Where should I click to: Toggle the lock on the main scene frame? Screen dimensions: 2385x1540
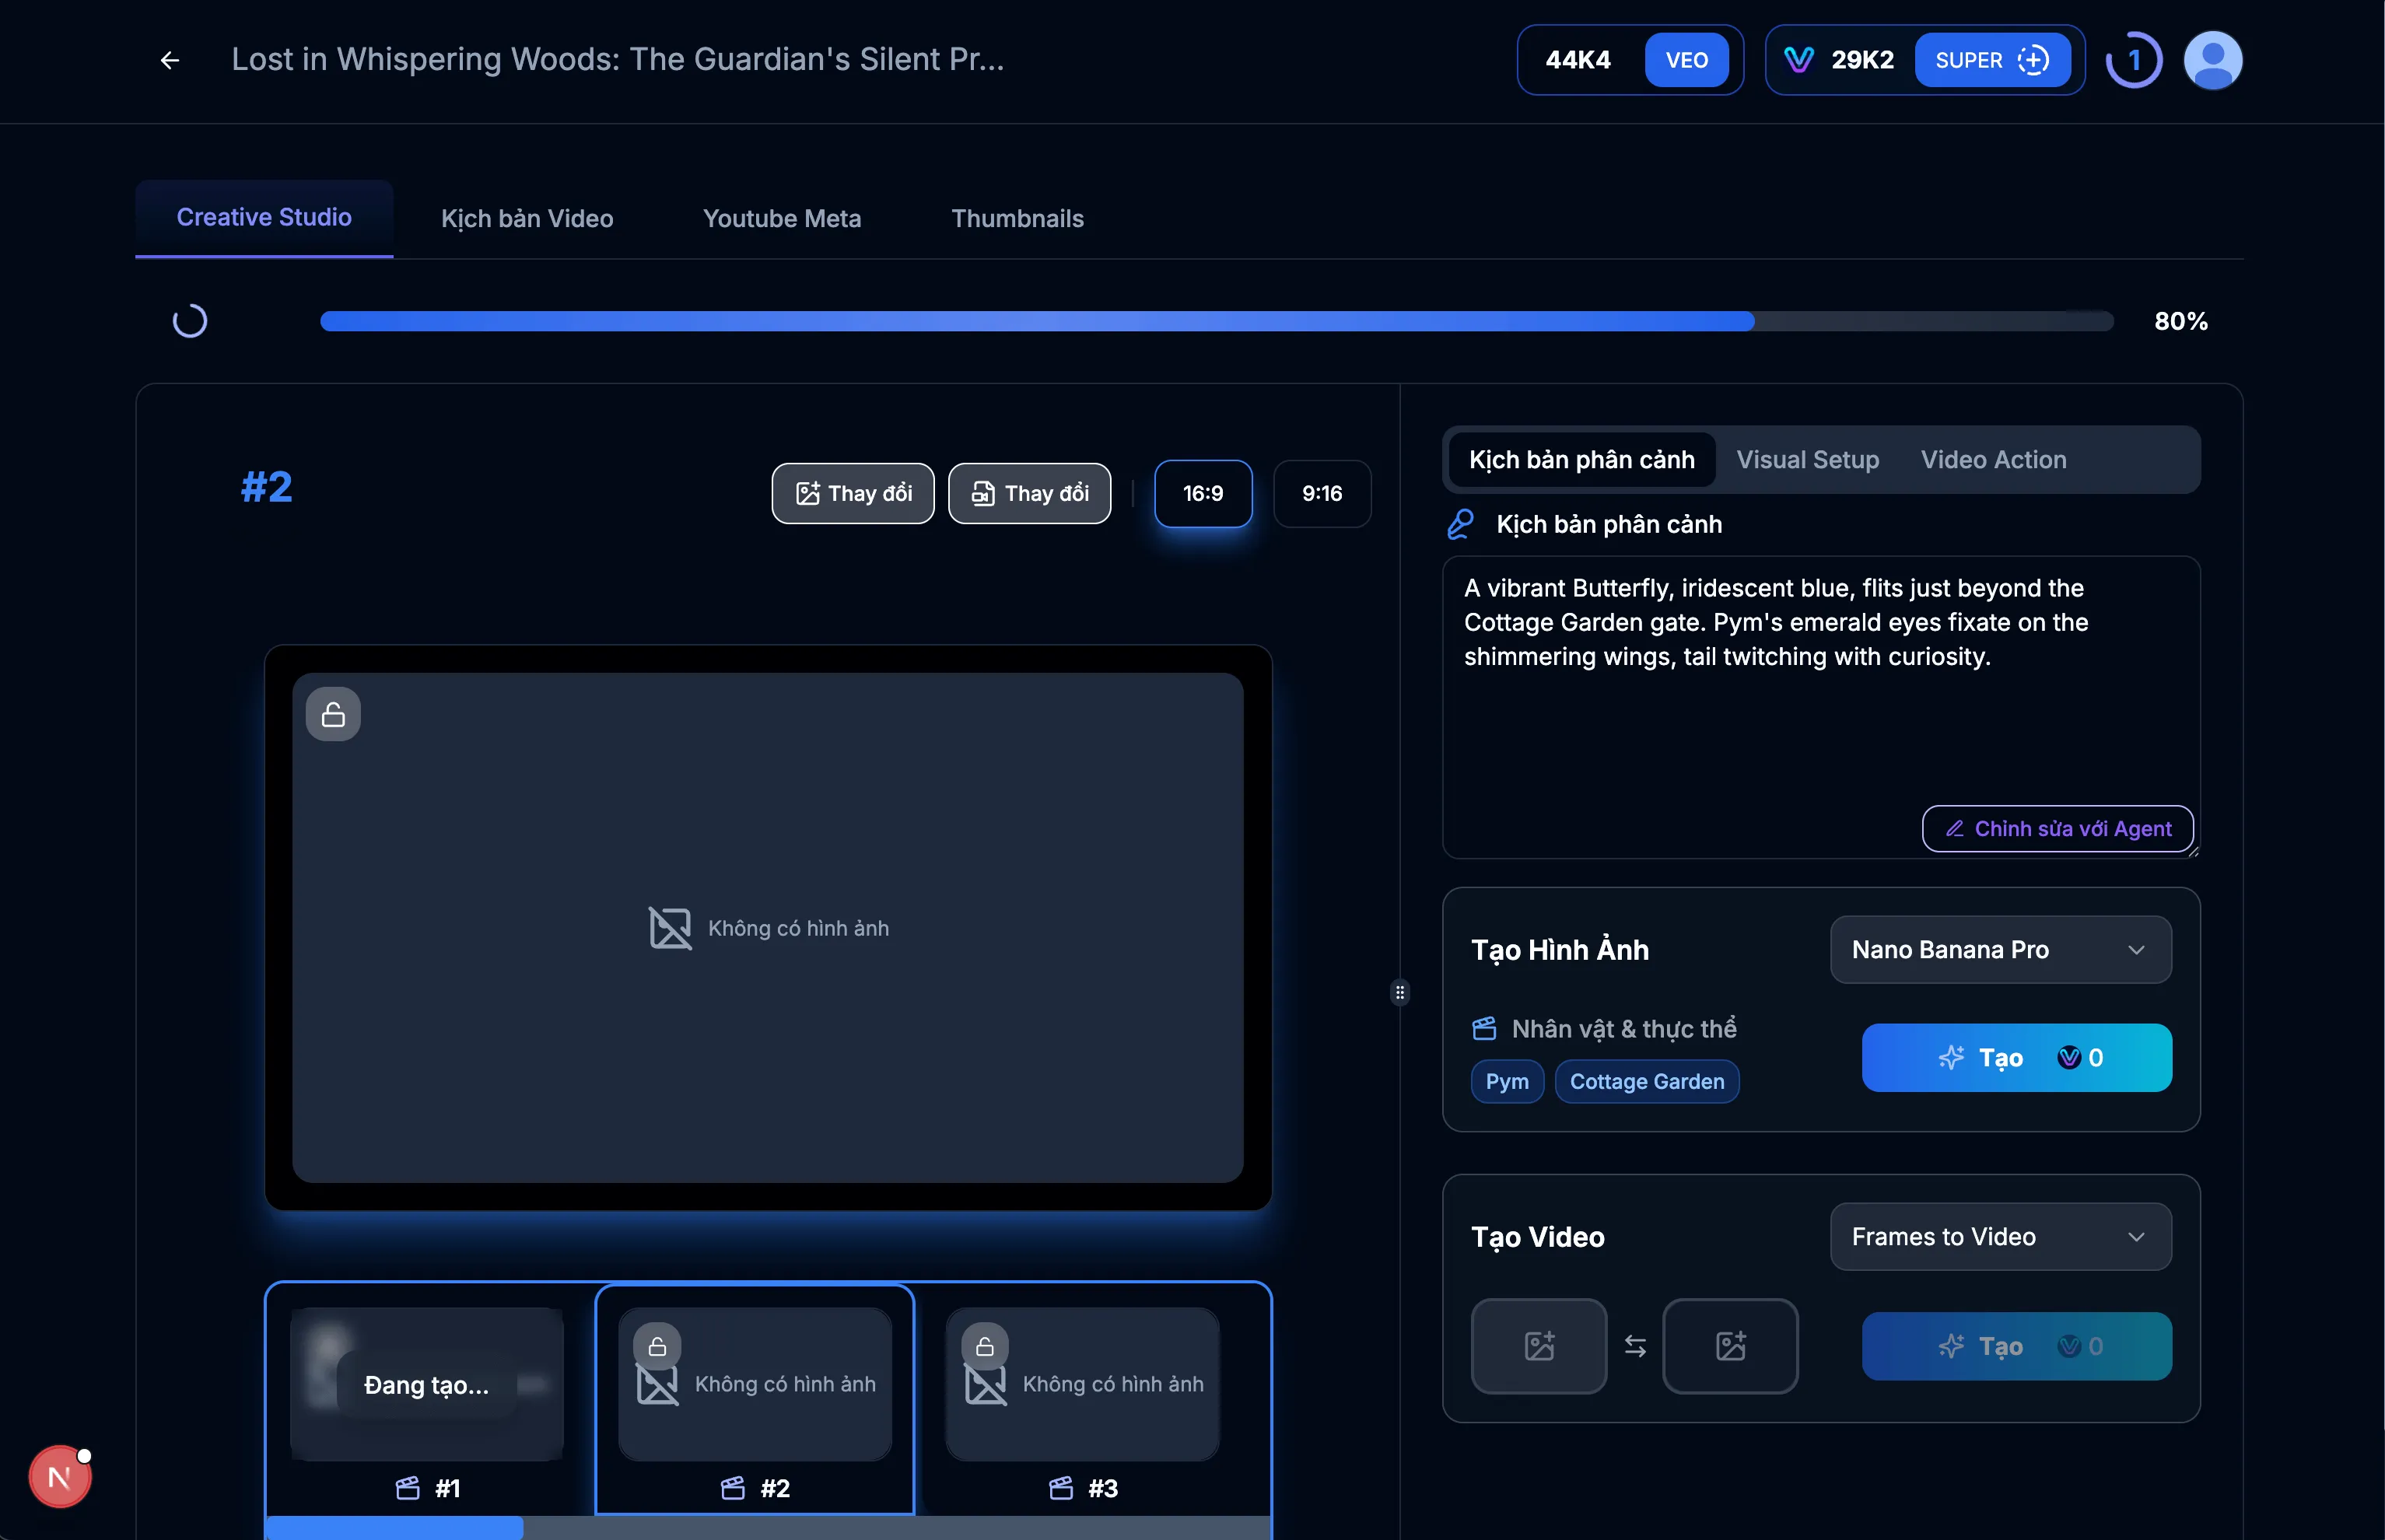point(332,713)
